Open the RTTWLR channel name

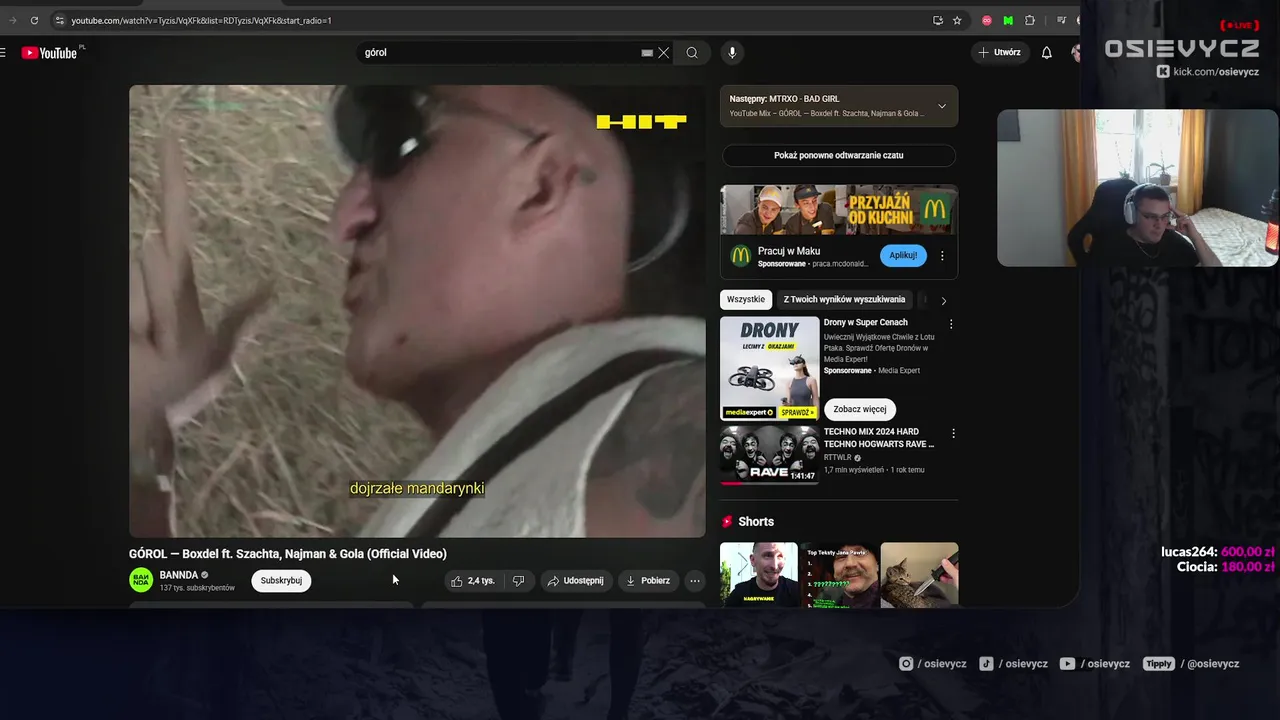(838, 458)
